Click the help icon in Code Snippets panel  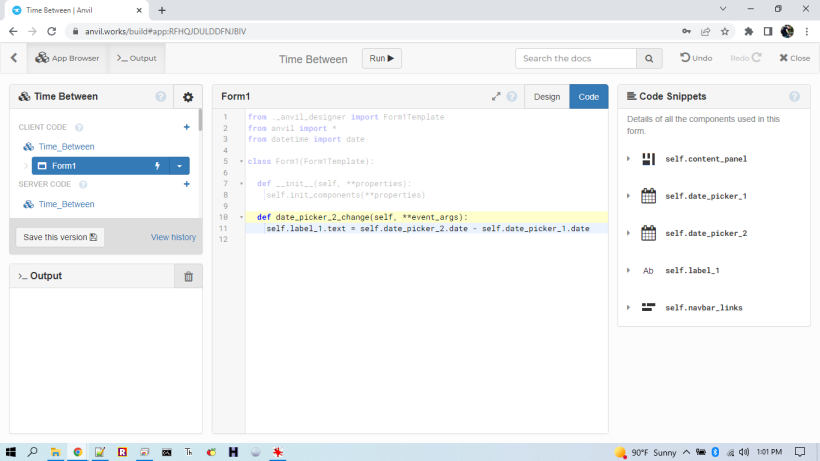point(794,97)
